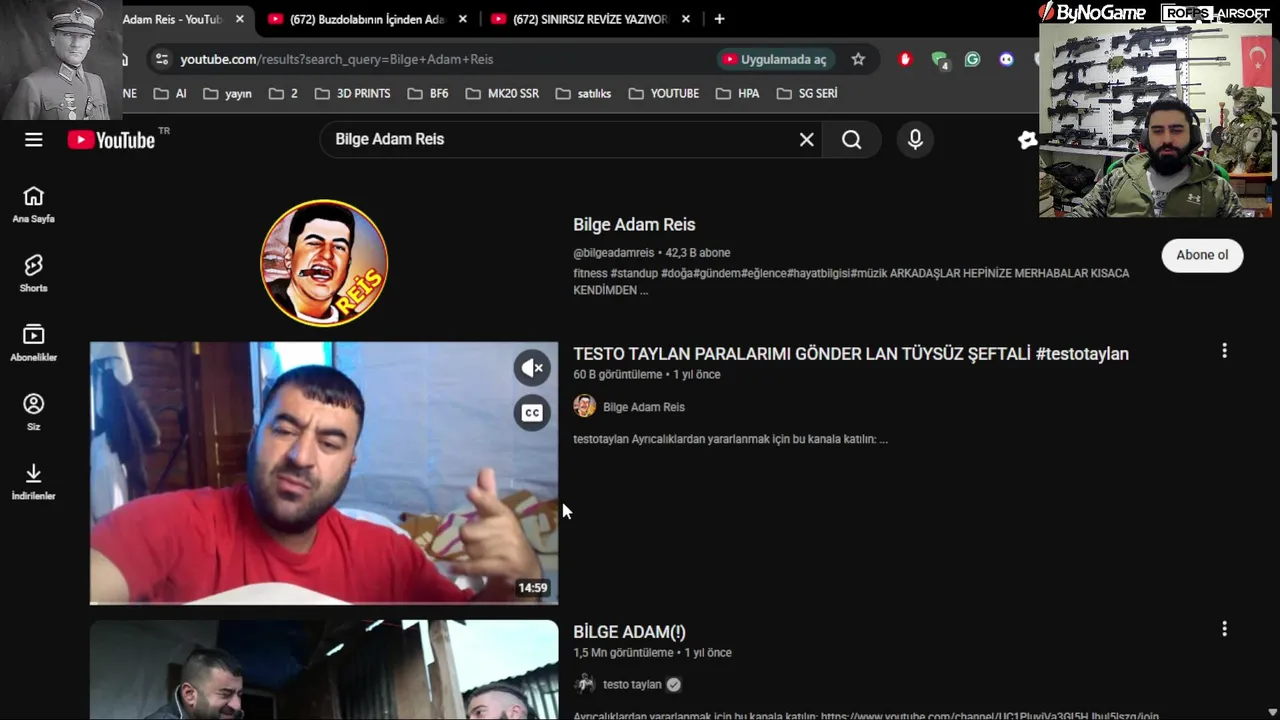The image size is (1280, 720).
Task: Open the YOUTUBE bookmarks folder
Action: (664, 93)
